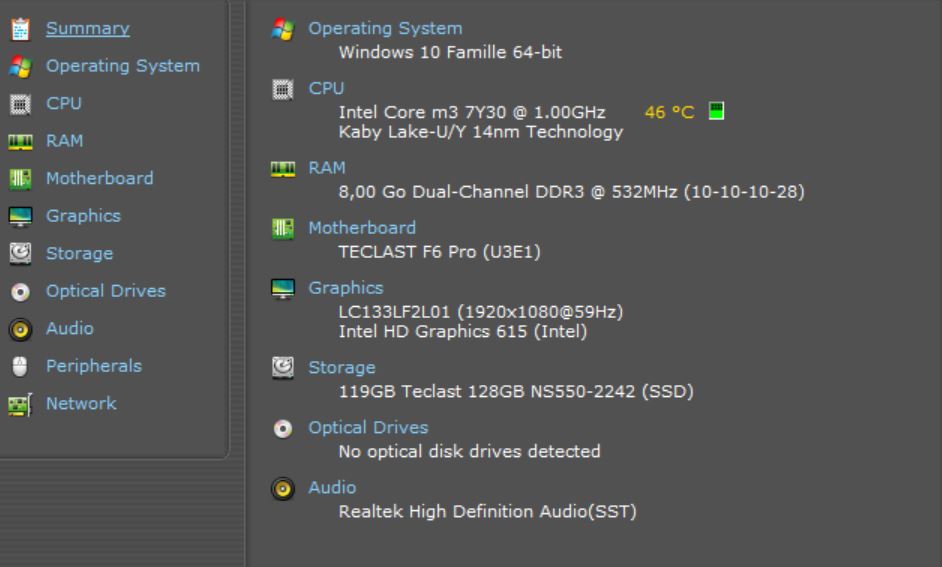This screenshot has height=567, width=942.
Task: Click the 46 °C CPU temperature reading
Action: [669, 112]
